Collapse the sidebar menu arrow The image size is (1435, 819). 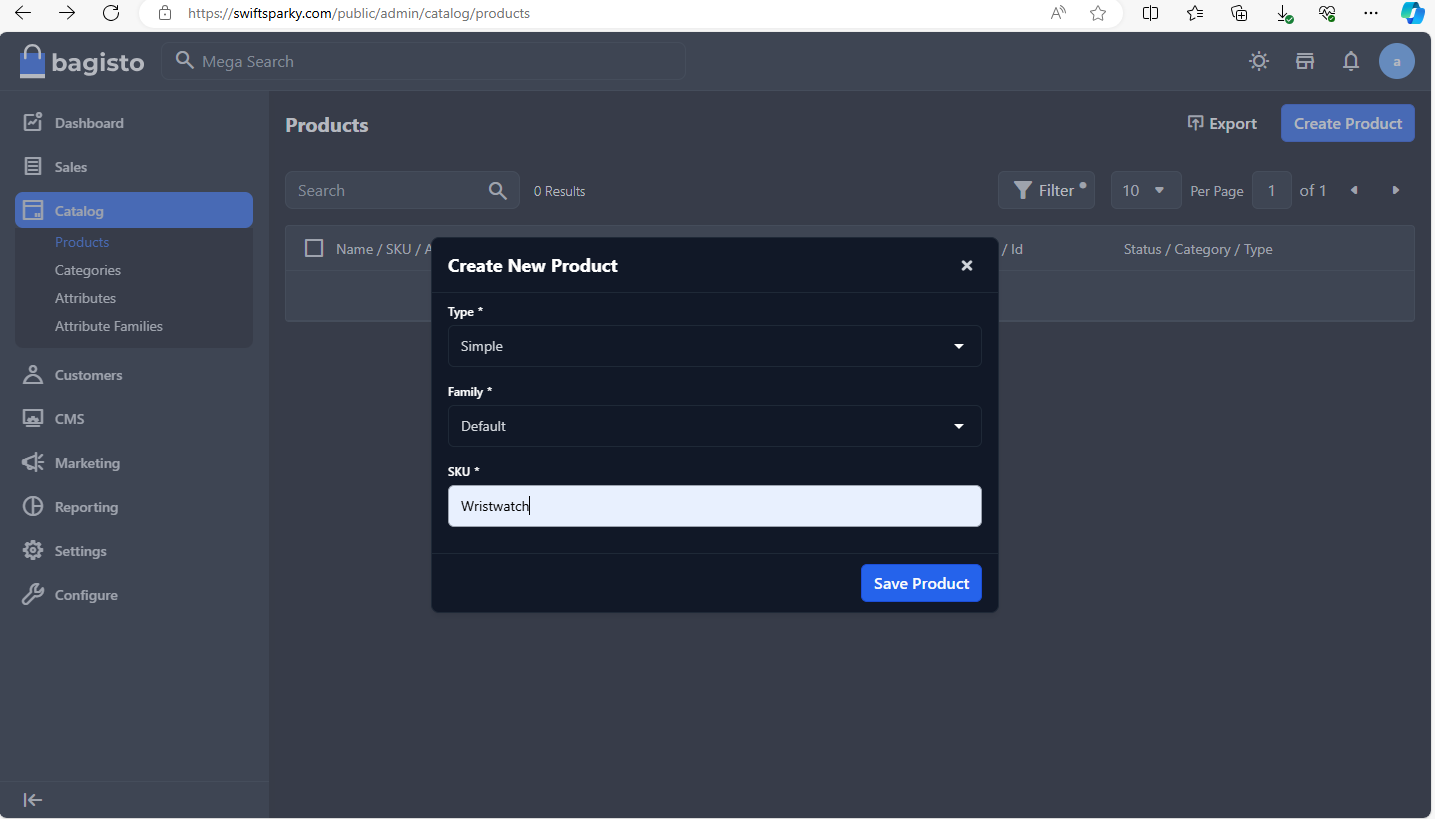[33, 800]
